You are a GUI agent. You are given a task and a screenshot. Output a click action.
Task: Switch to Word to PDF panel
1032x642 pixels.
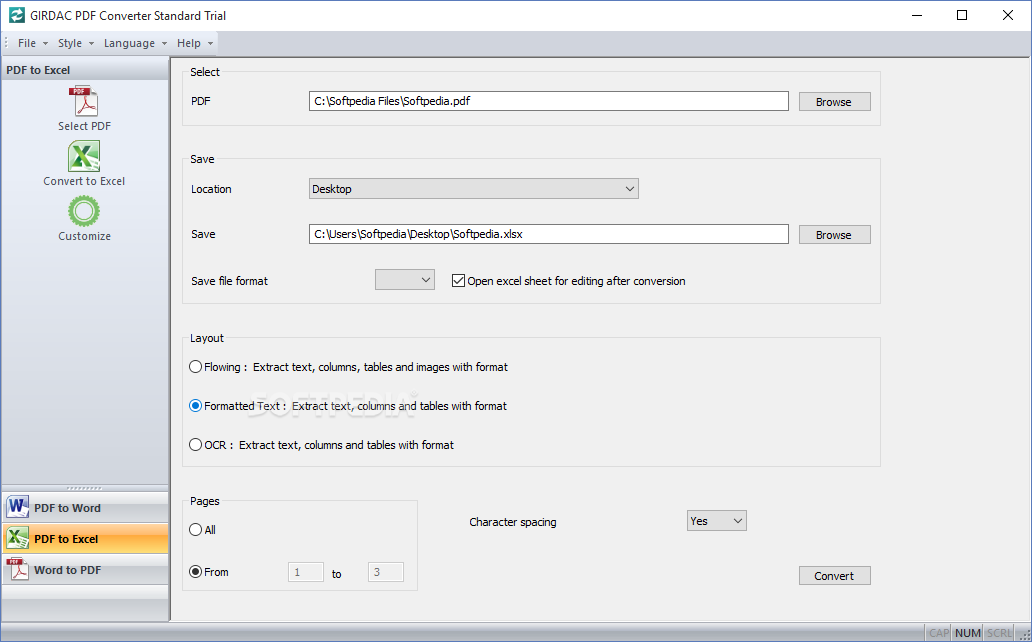tap(85, 570)
